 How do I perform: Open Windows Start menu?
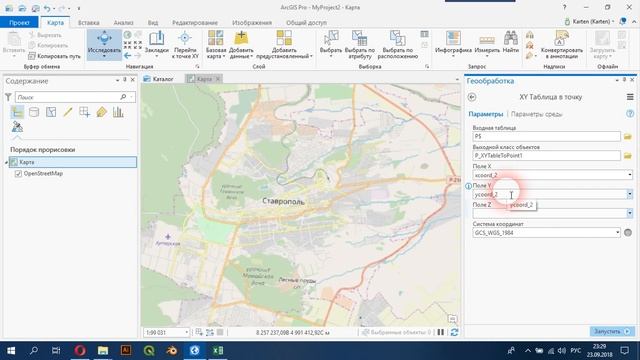click(x=11, y=350)
